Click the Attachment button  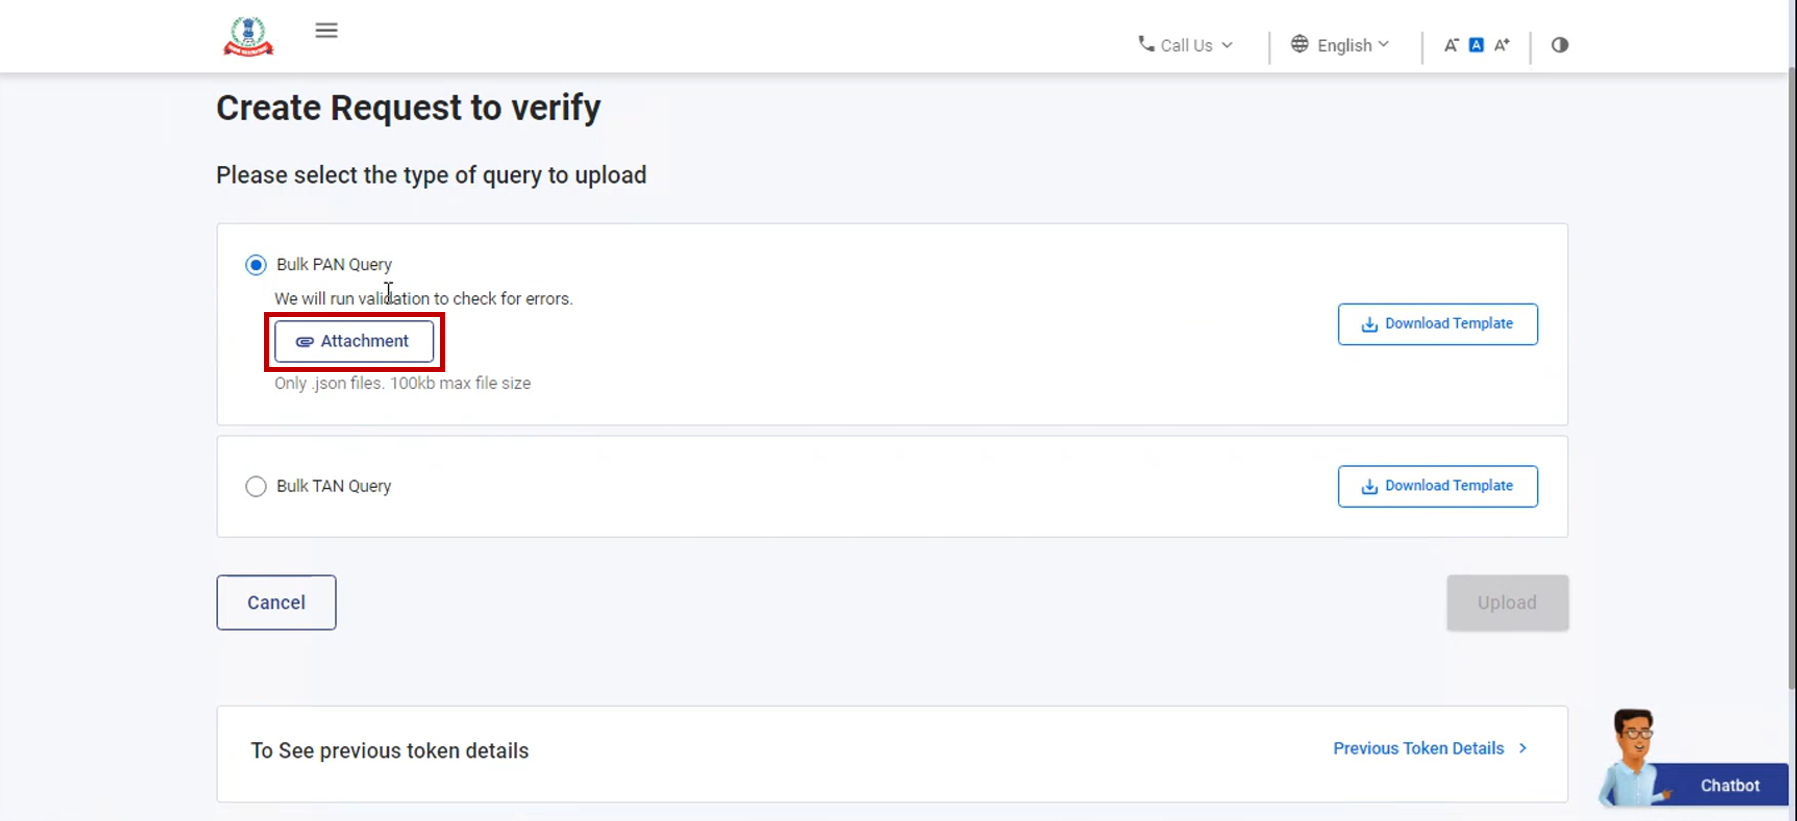pyautogui.click(x=354, y=341)
